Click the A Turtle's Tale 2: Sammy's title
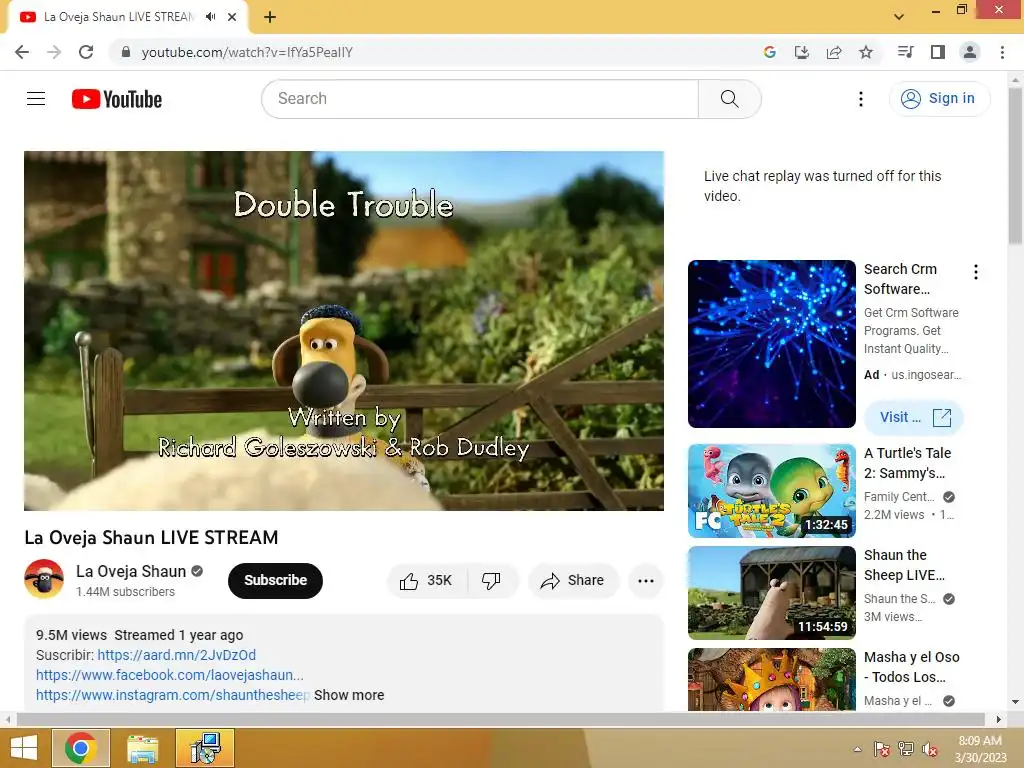The image size is (1024, 768). 907,463
